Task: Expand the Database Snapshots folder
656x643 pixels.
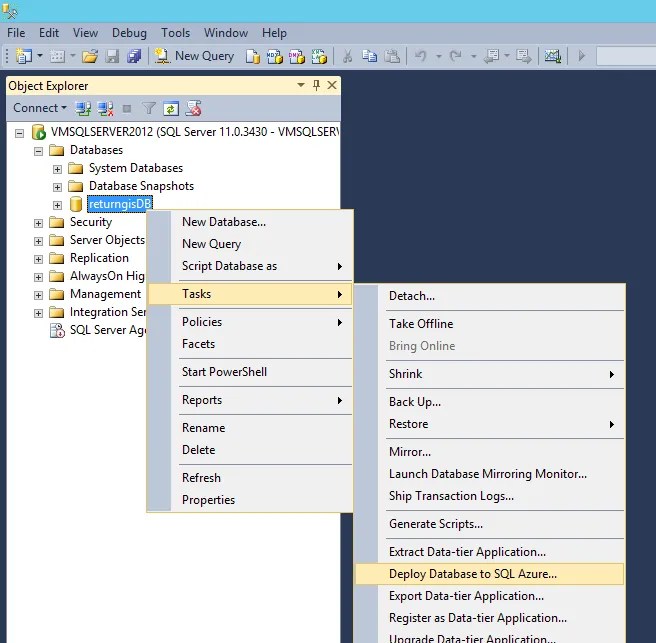Action: click(57, 187)
